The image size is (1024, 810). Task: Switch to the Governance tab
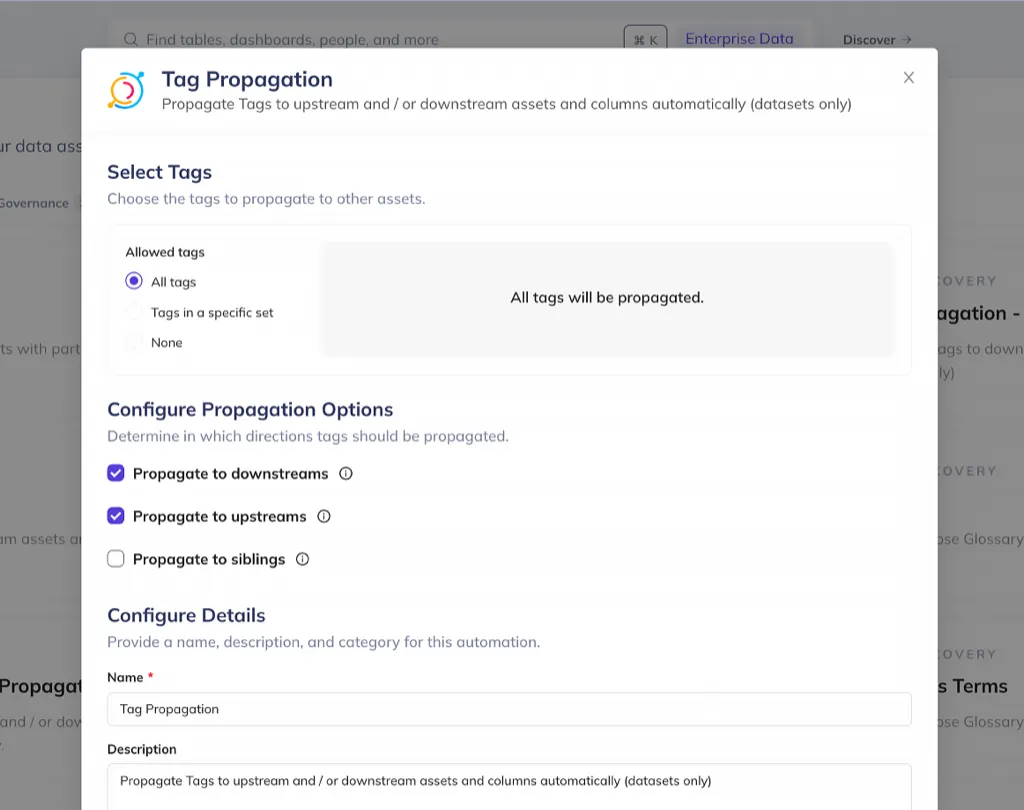[34, 203]
